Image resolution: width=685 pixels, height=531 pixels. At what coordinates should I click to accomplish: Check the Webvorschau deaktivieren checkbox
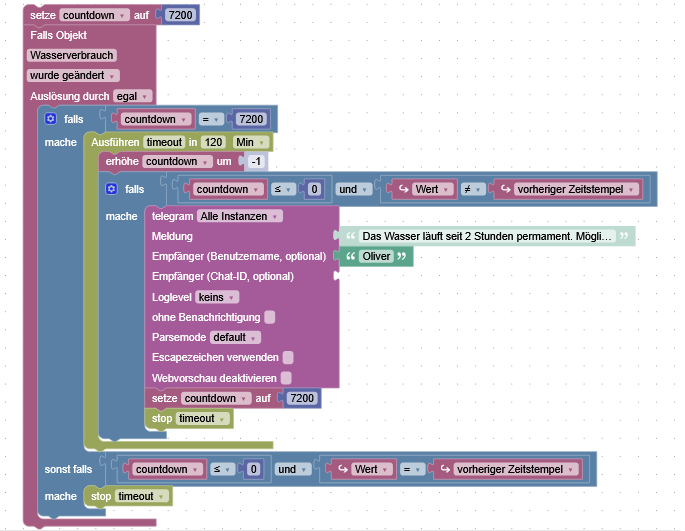(287, 378)
